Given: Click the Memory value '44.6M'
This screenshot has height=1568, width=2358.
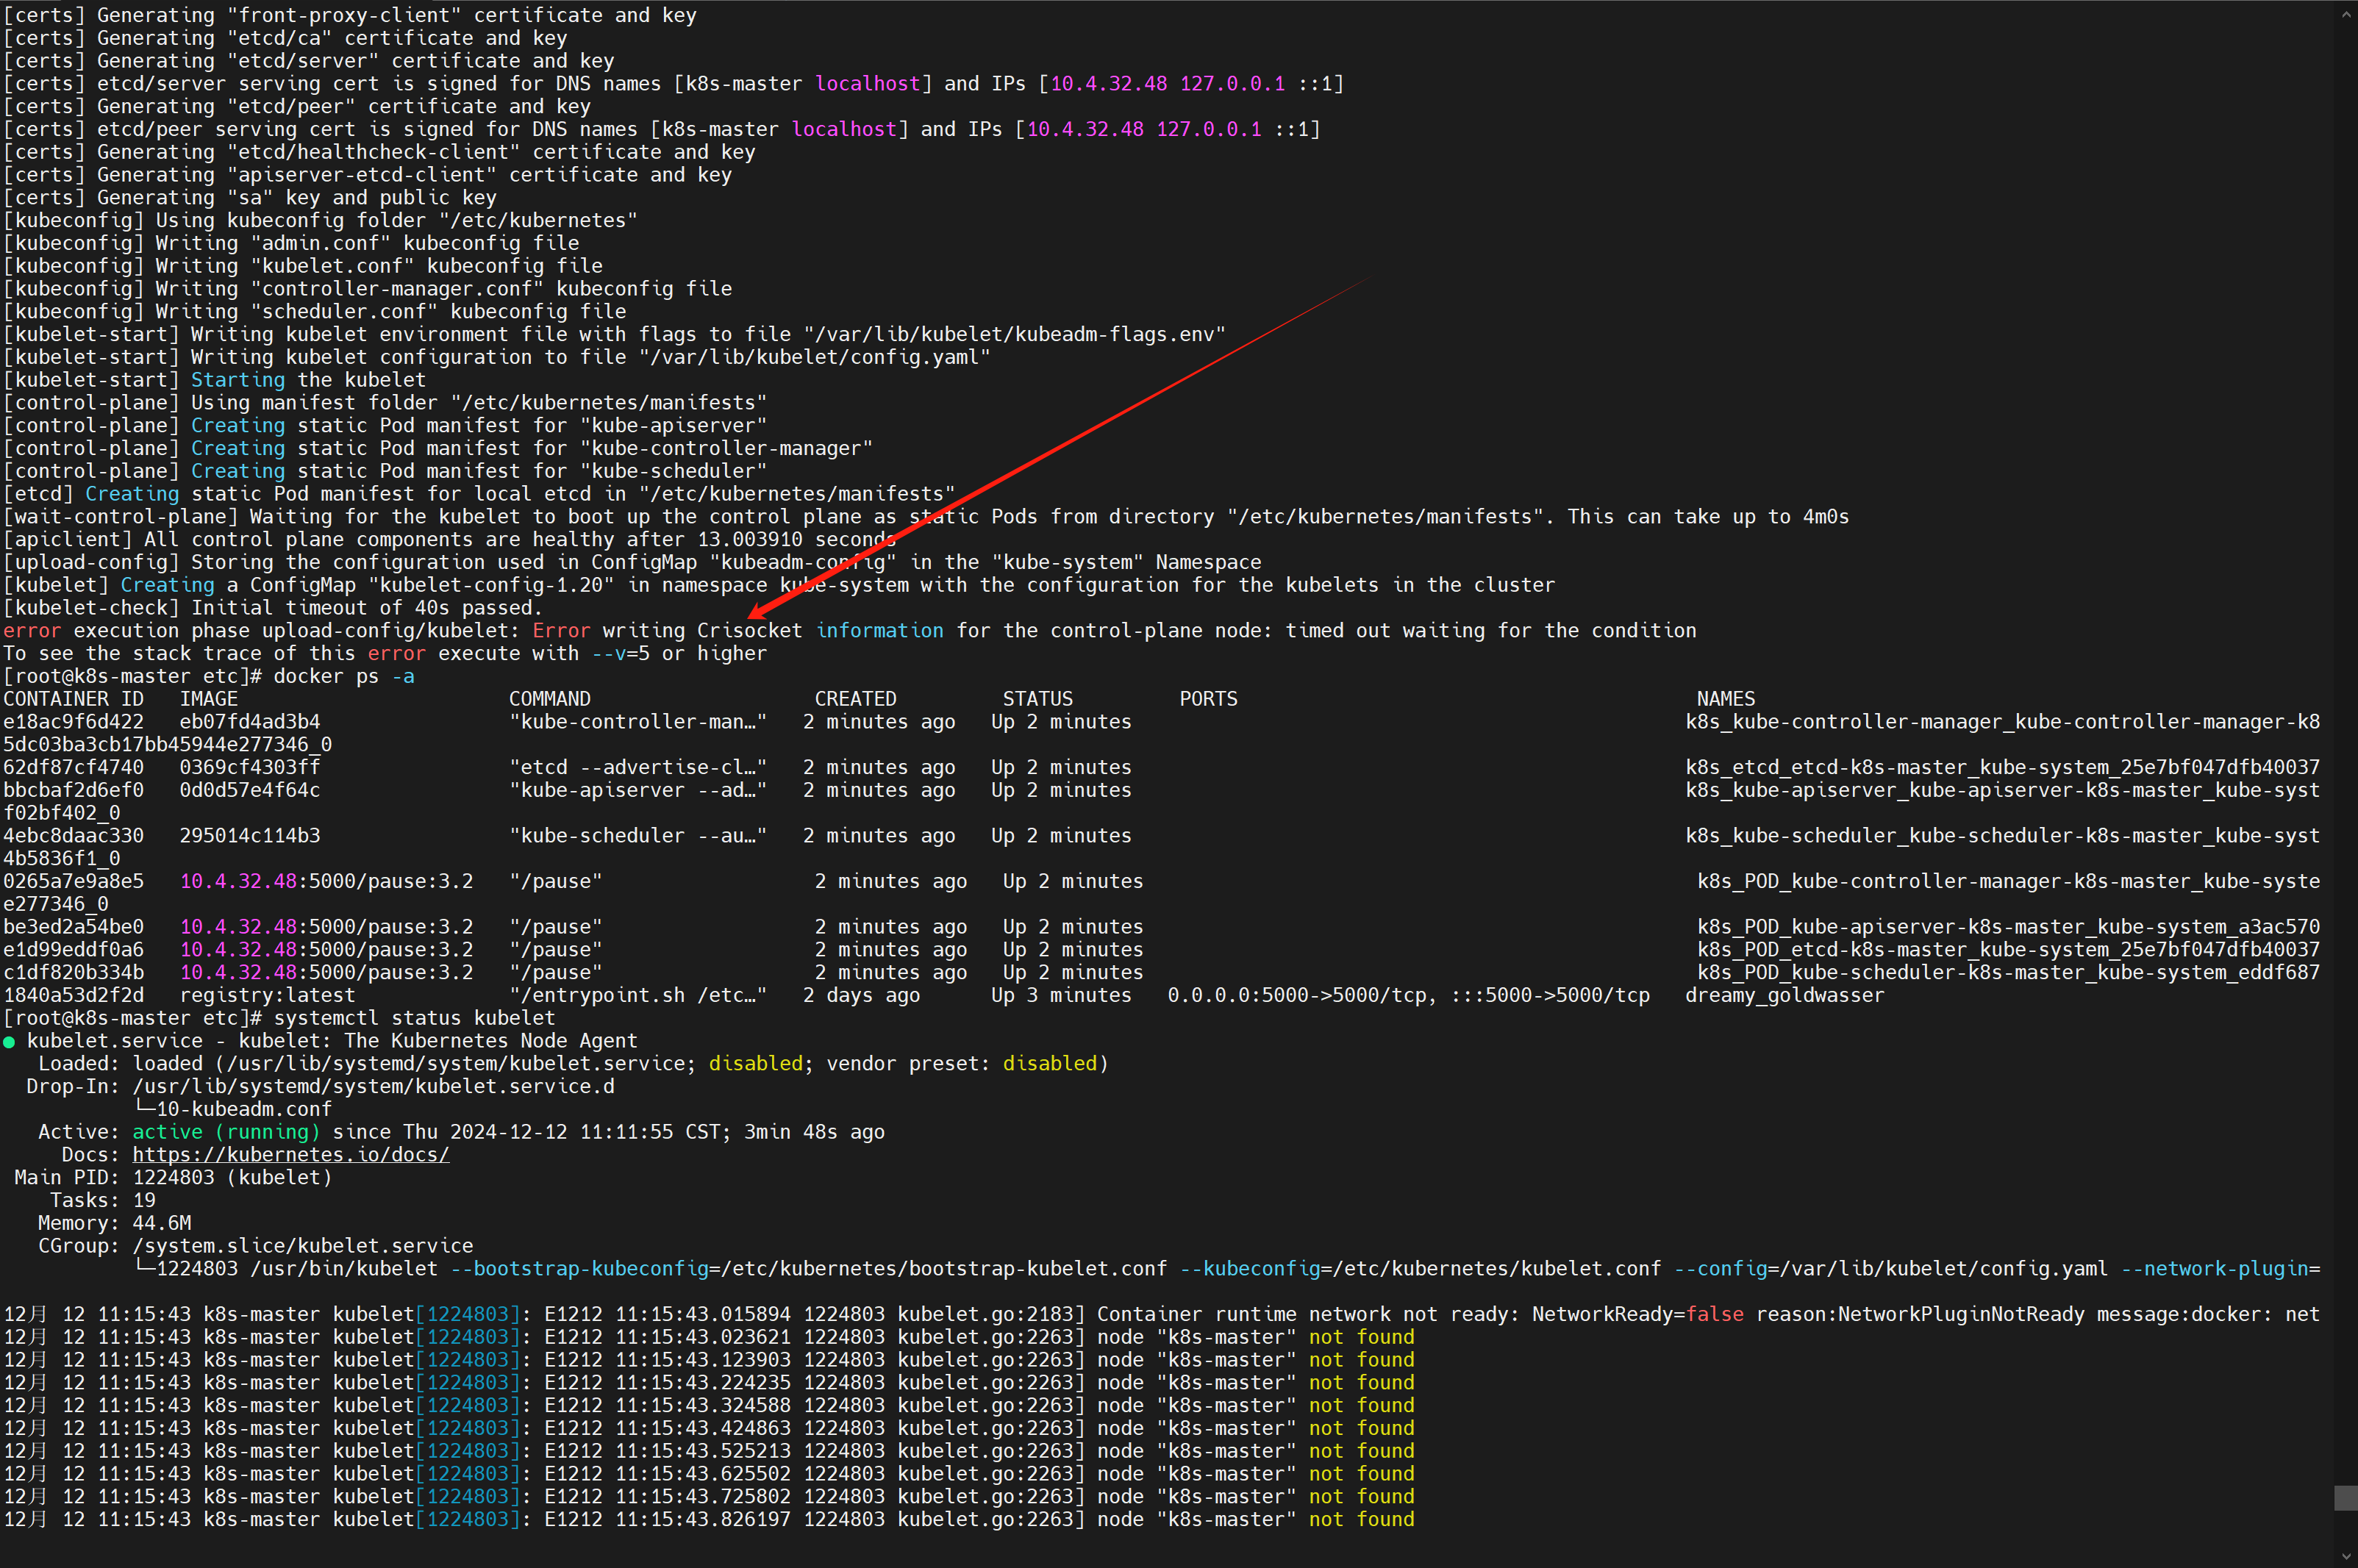Looking at the screenshot, I should point(162,1223).
